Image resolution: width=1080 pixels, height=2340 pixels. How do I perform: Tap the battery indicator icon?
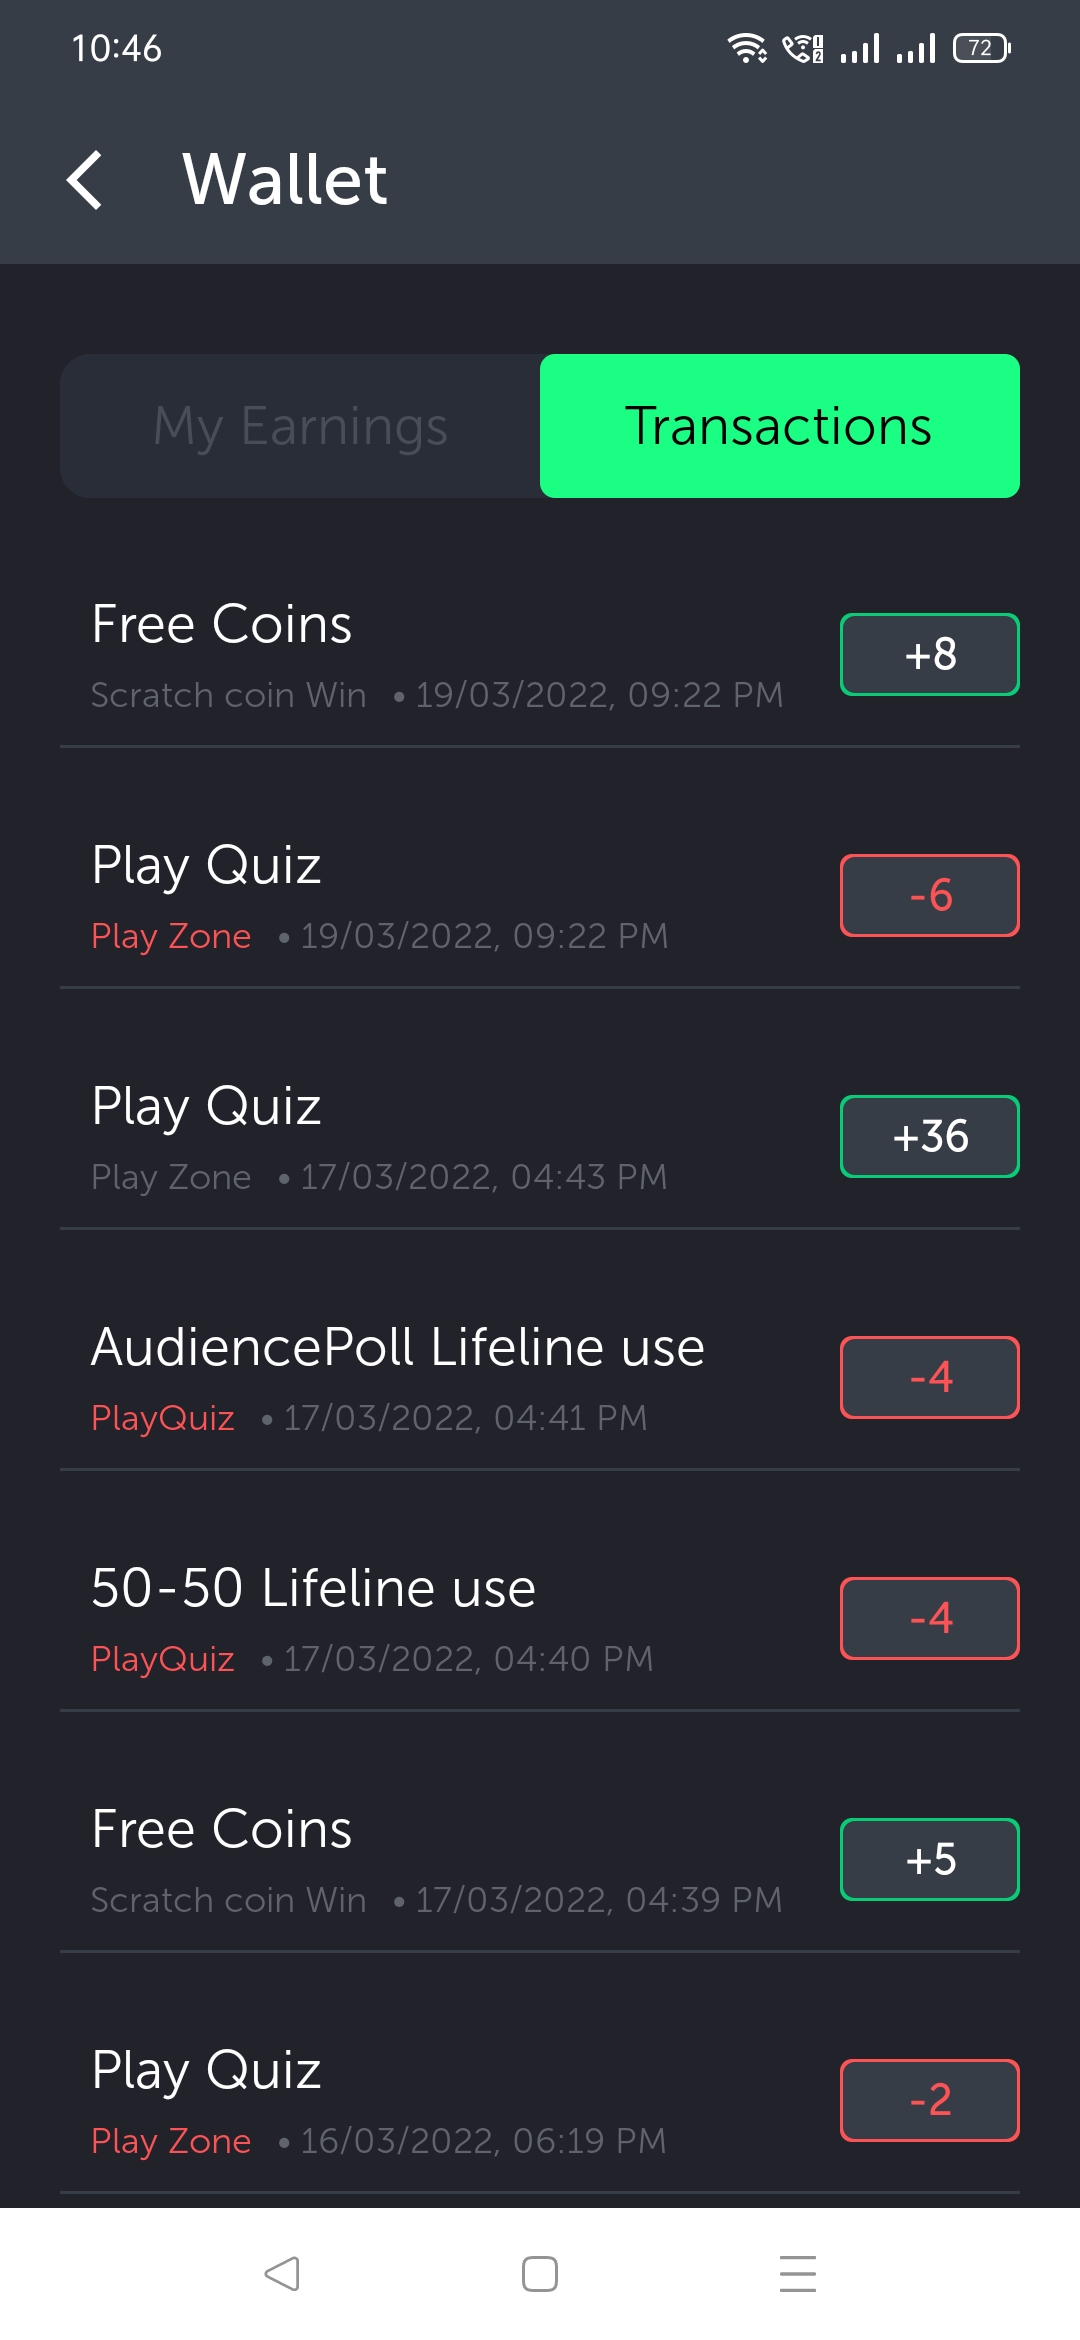click(x=981, y=48)
